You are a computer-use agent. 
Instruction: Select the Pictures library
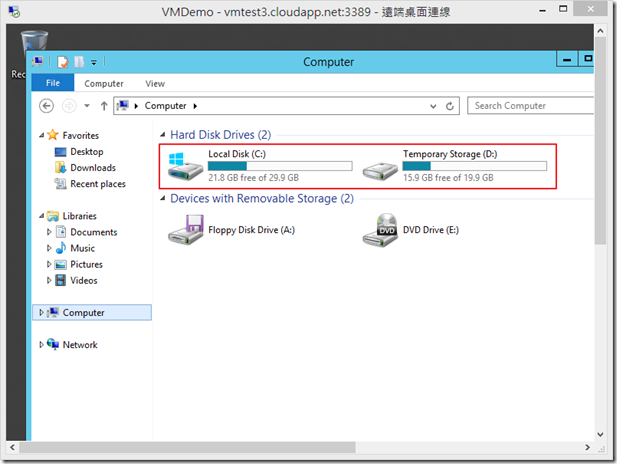87,264
